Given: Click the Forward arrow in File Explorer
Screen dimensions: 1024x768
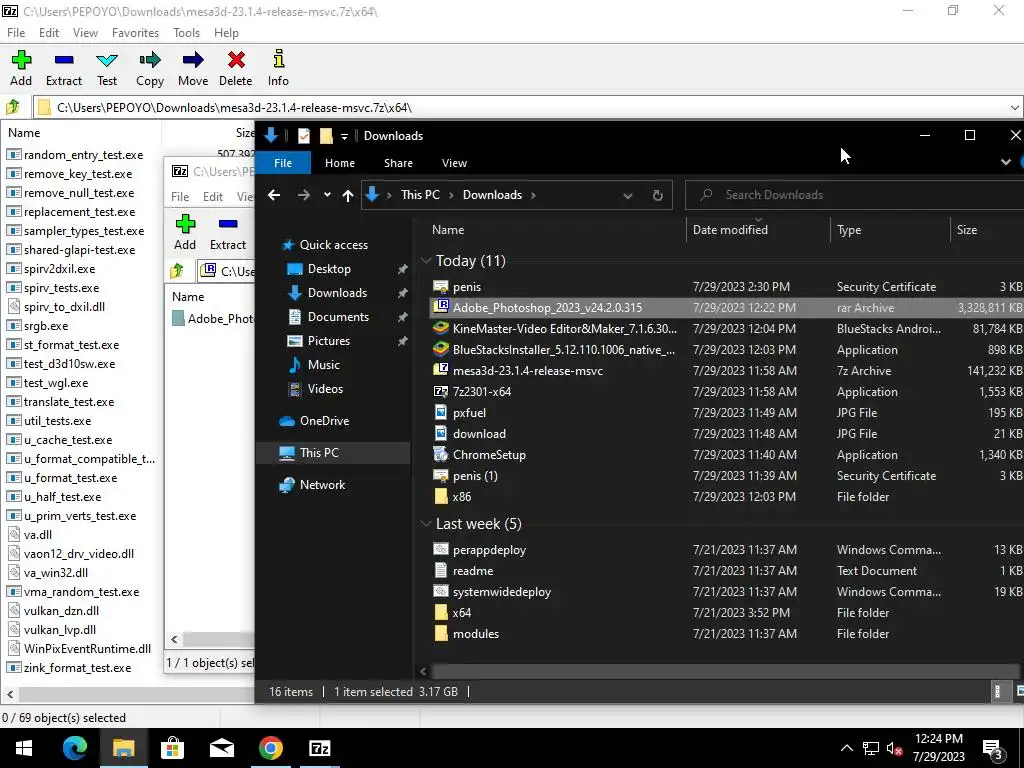Looking at the screenshot, I should (304, 195).
